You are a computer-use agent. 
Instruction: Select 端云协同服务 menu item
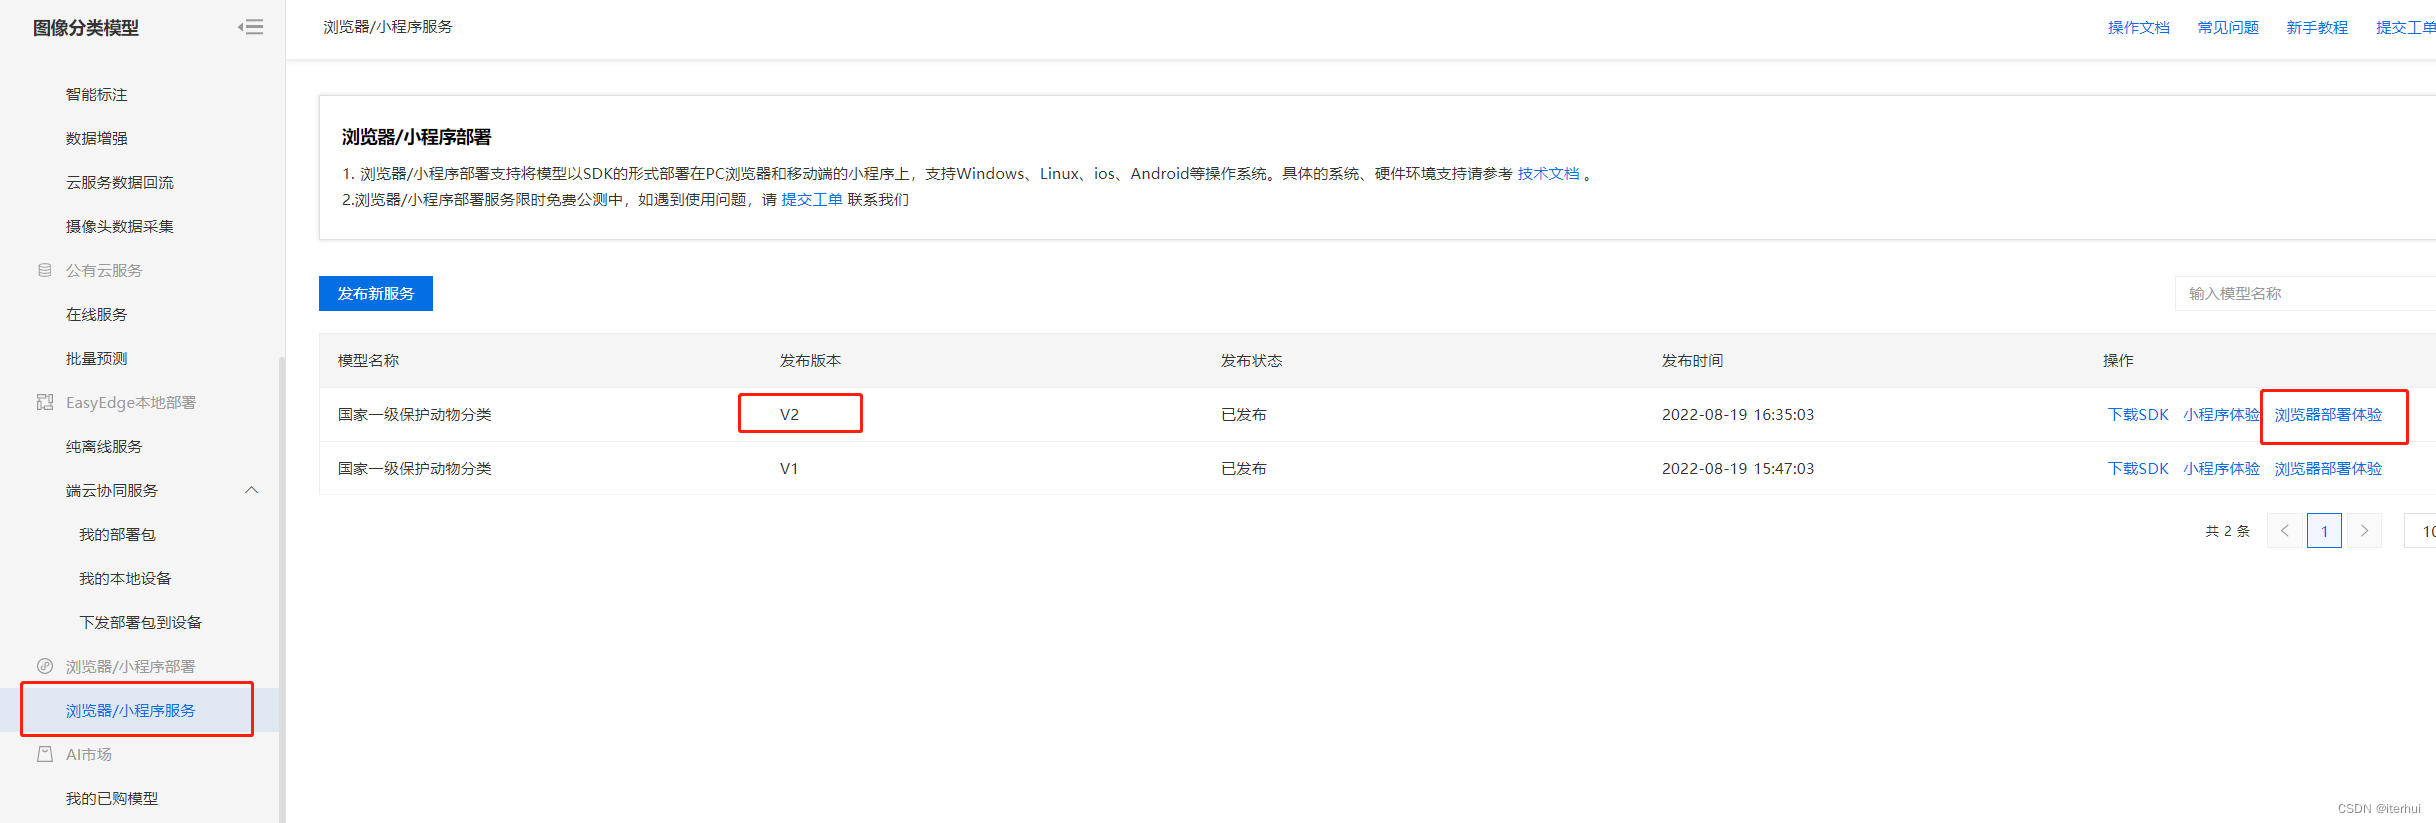click(x=112, y=490)
